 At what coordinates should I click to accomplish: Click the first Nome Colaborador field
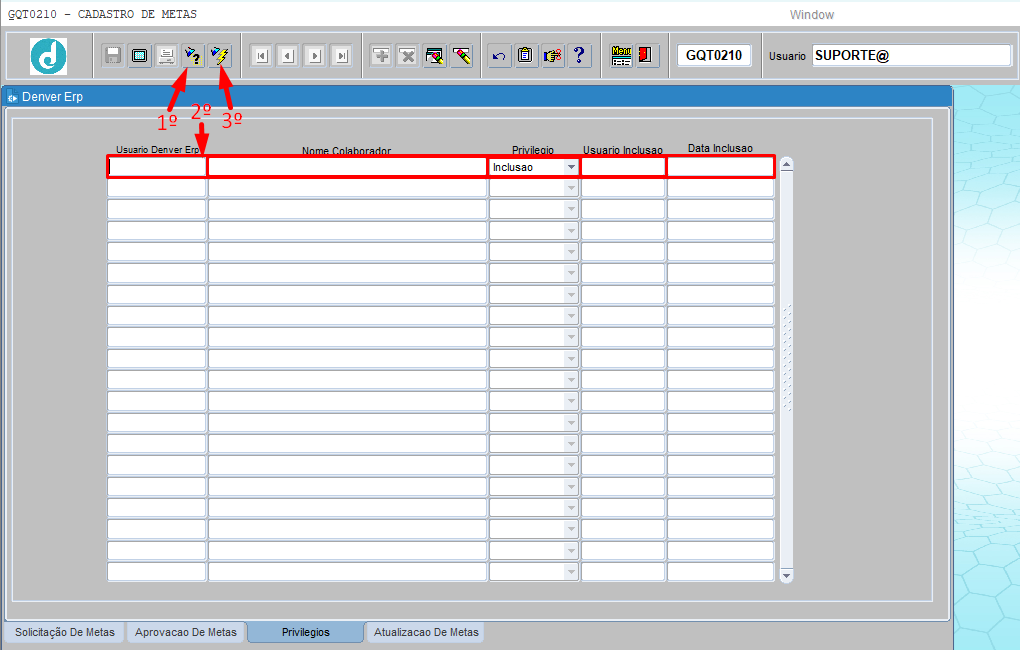pos(346,167)
